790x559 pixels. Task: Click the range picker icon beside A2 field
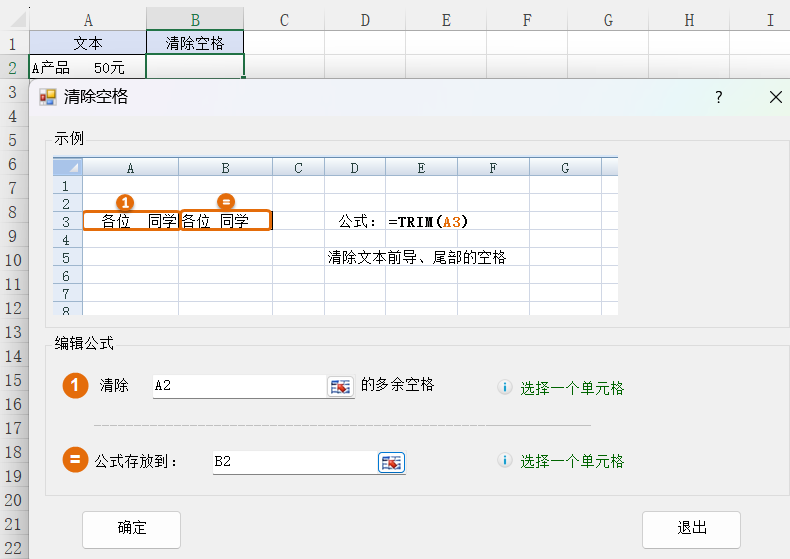tap(341, 387)
